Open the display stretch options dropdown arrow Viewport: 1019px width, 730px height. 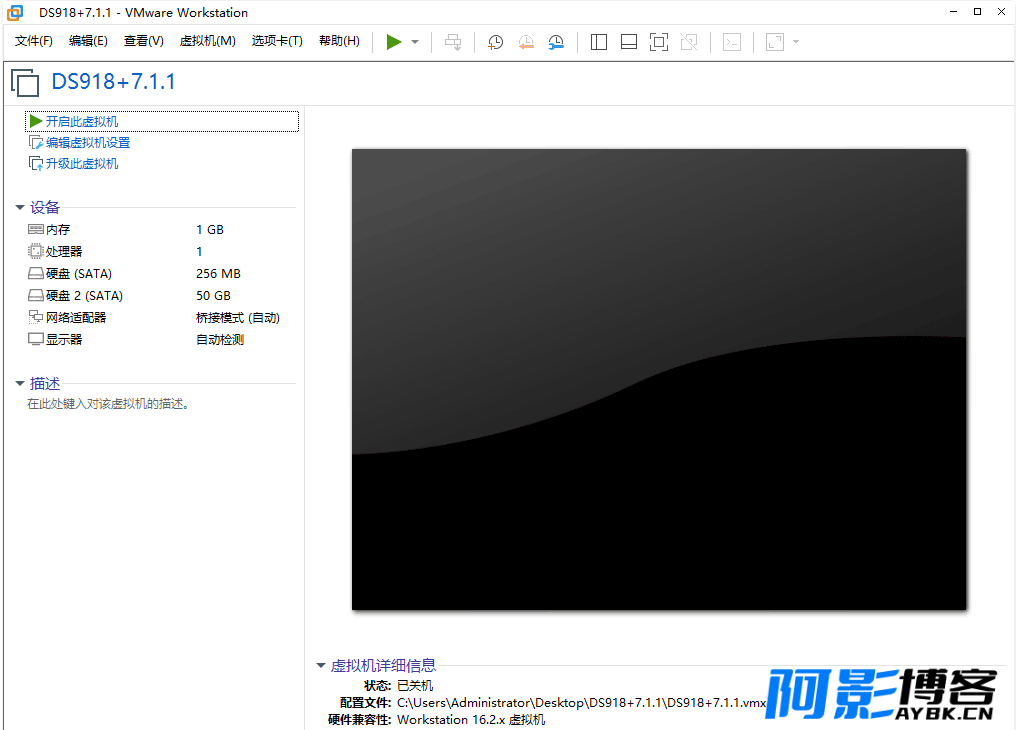(x=796, y=42)
